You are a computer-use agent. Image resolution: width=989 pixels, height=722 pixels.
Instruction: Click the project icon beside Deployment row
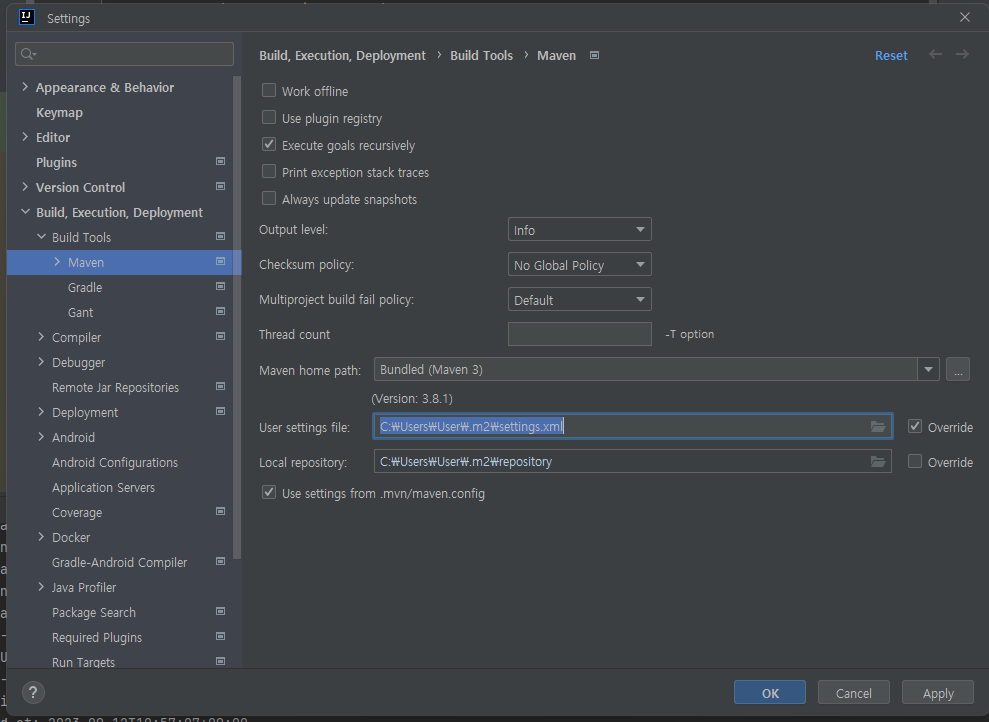(220, 412)
